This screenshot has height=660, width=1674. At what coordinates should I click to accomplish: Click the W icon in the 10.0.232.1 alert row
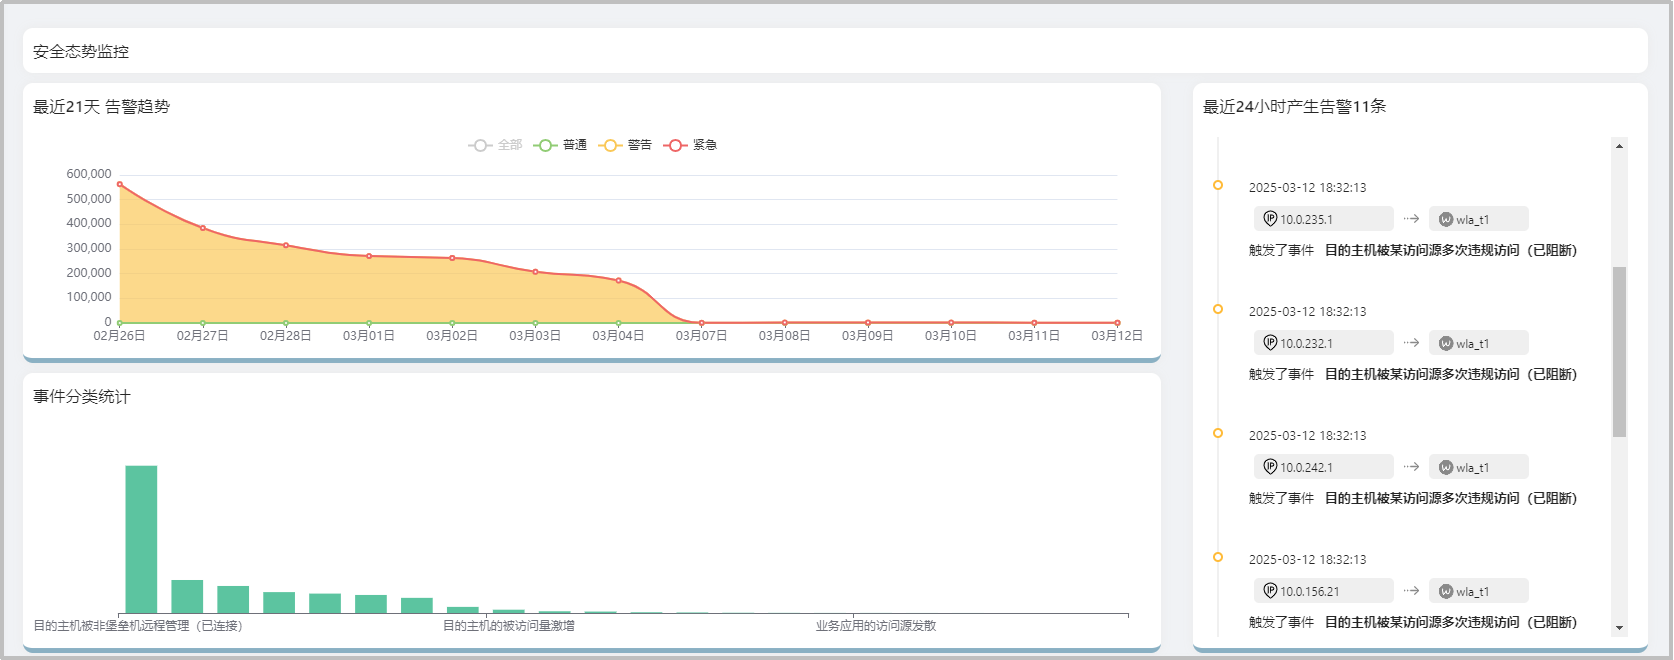(1446, 343)
